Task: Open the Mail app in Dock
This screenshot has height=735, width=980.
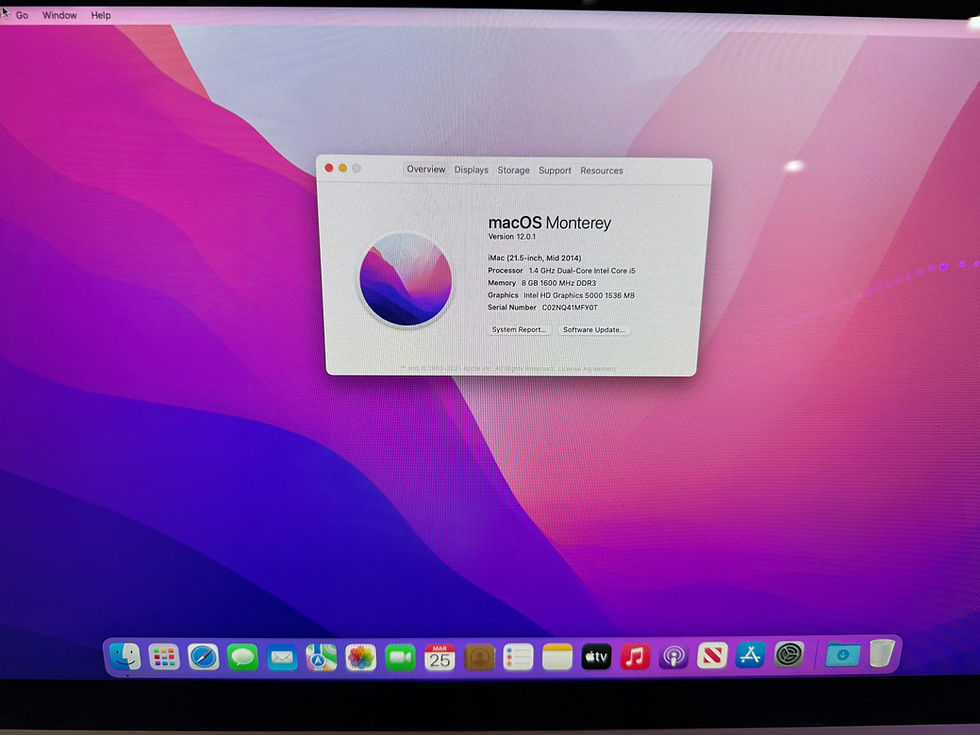Action: click(x=282, y=658)
